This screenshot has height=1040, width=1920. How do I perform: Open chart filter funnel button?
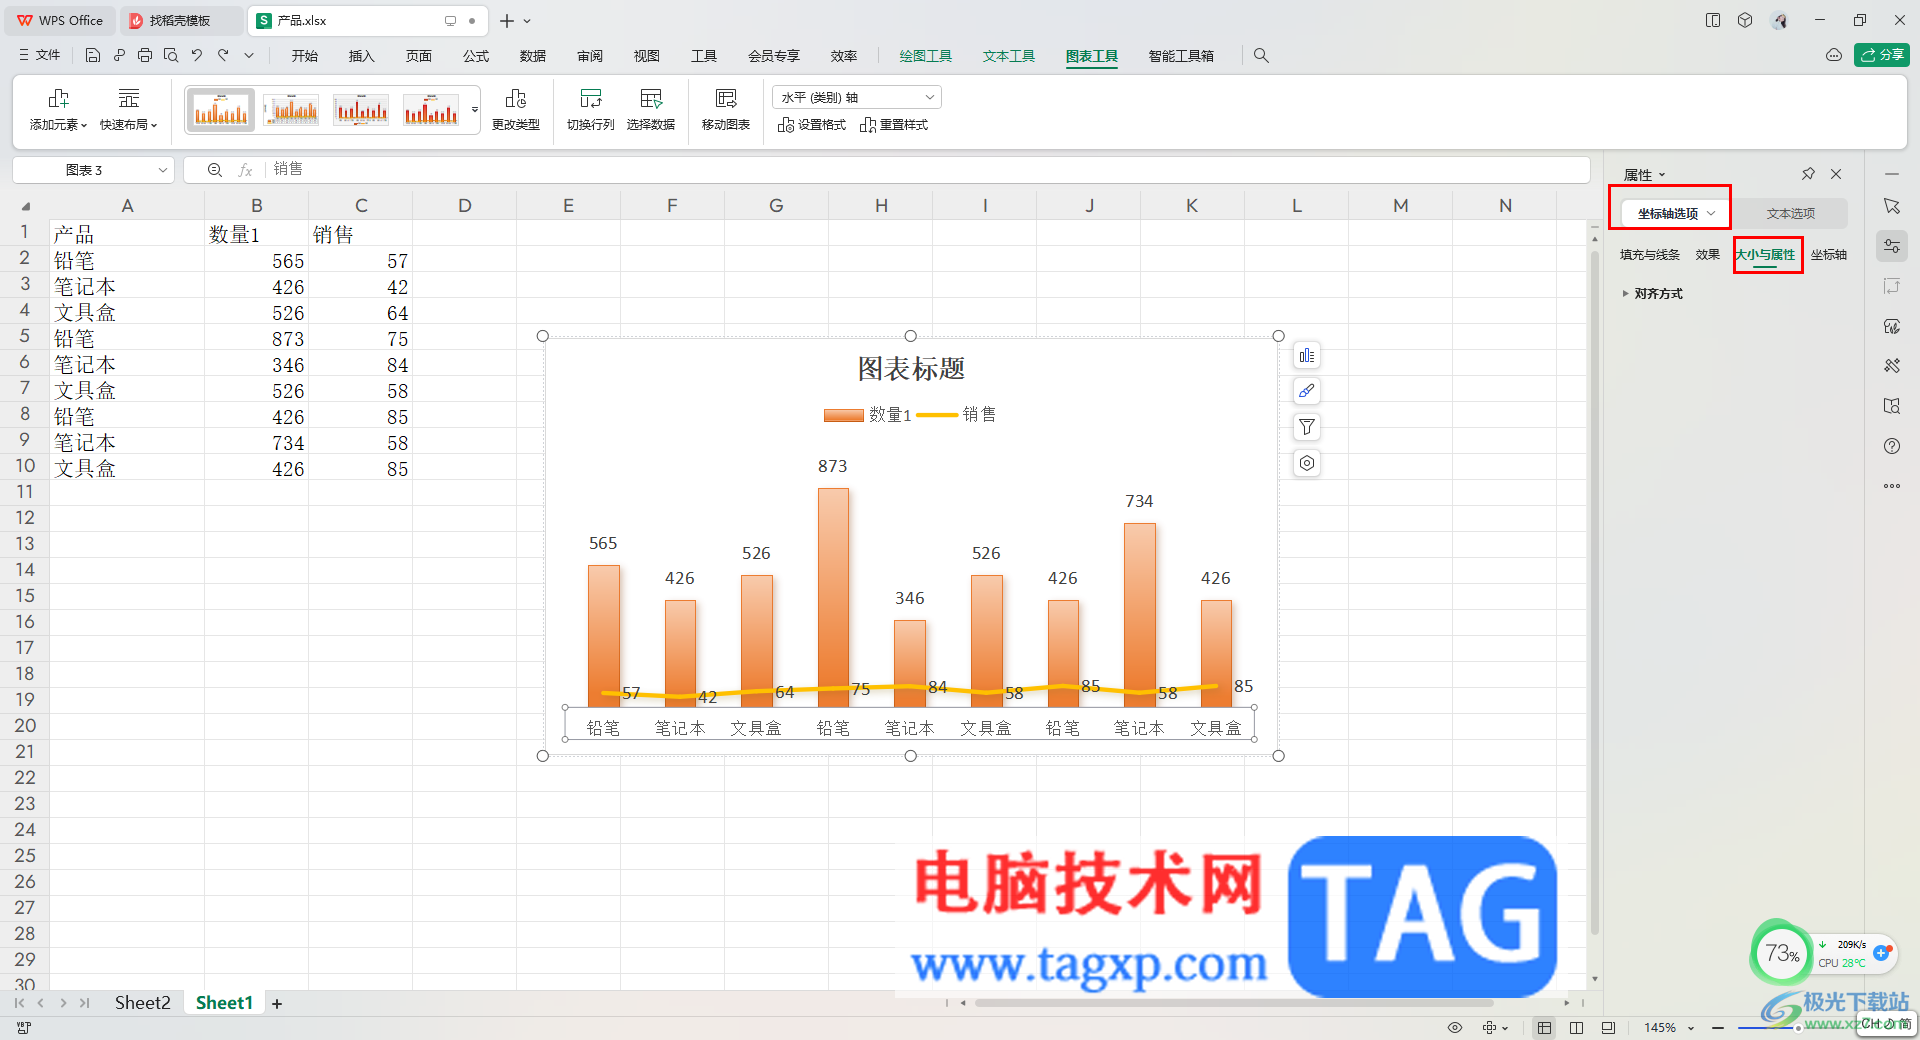pyautogui.click(x=1307, y=428)
